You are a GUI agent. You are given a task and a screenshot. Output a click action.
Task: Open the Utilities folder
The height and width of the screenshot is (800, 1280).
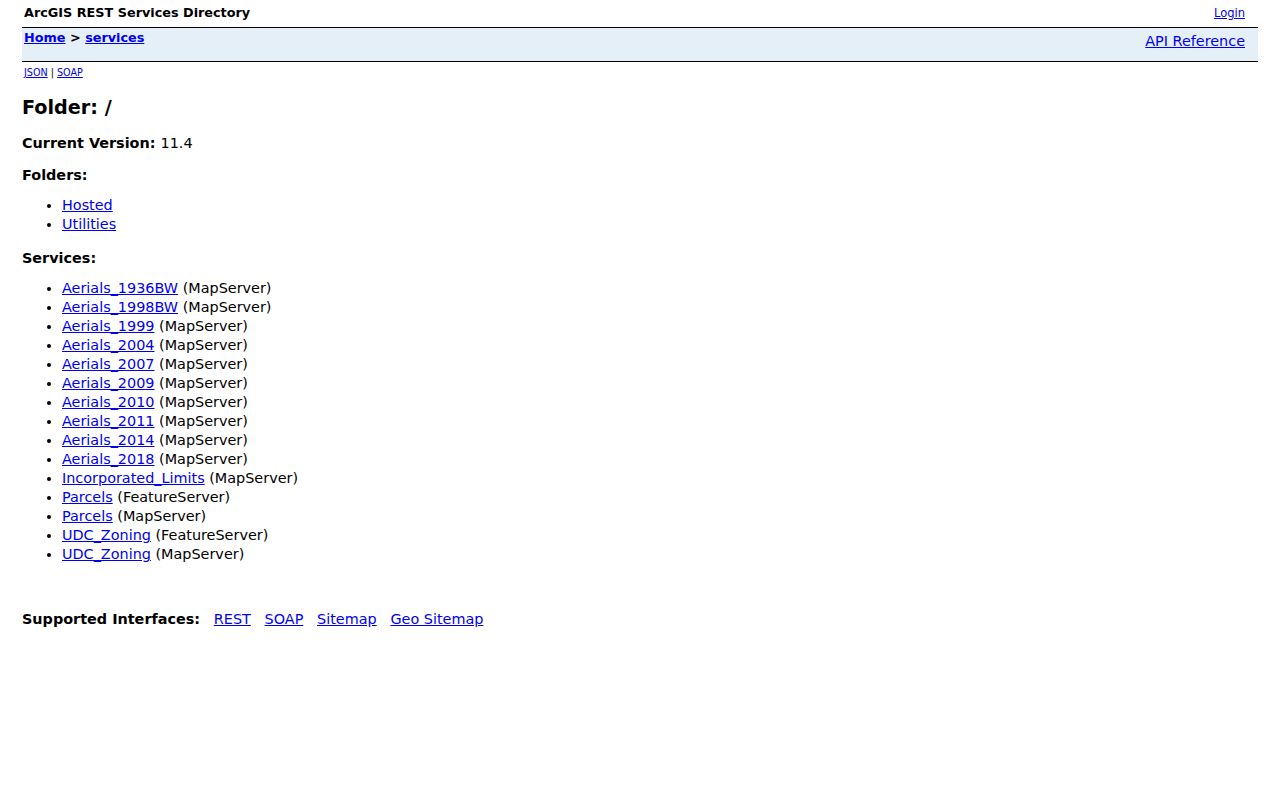coord(89,224)
